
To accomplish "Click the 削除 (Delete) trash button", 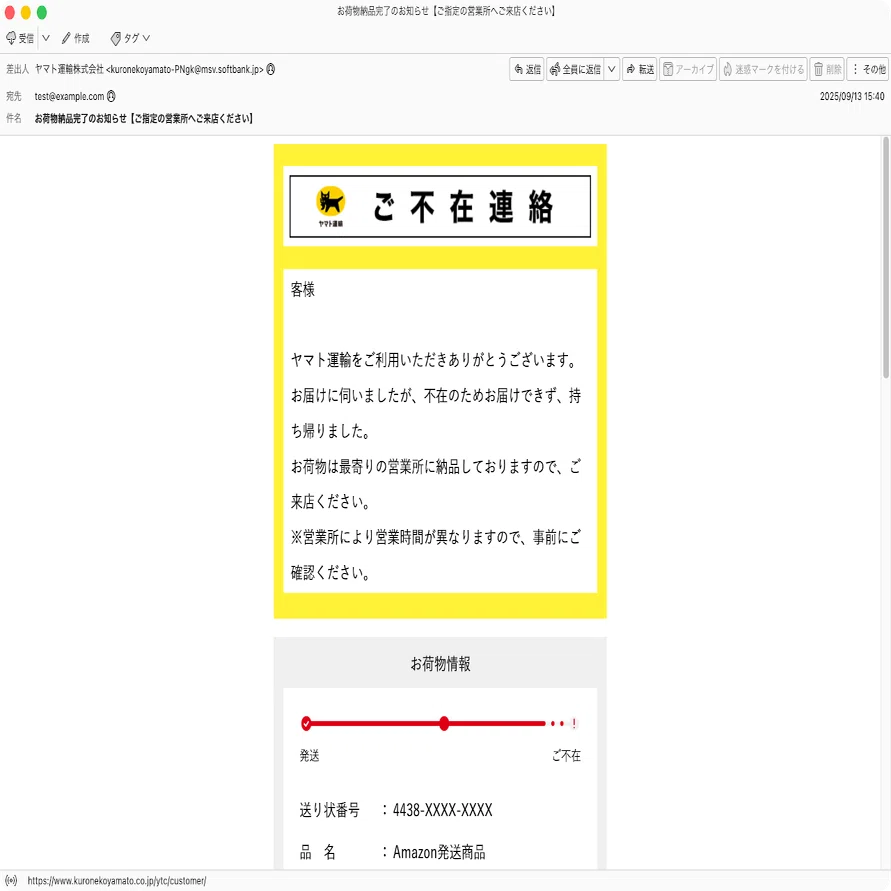I will click(827, 69).
